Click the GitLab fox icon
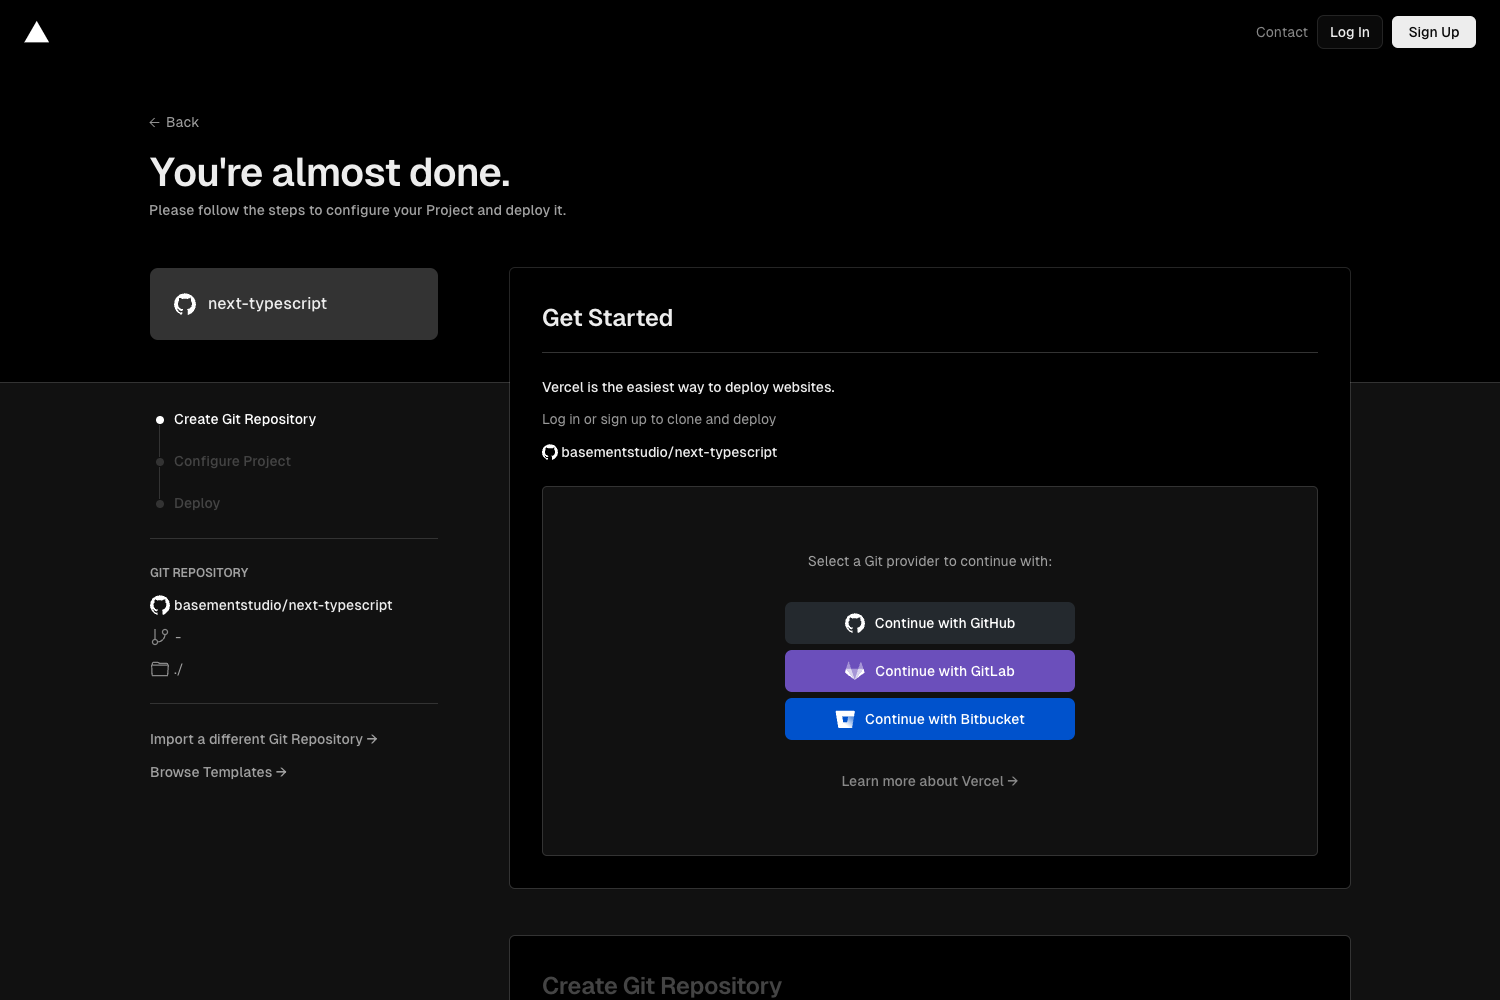 point(854,671)
